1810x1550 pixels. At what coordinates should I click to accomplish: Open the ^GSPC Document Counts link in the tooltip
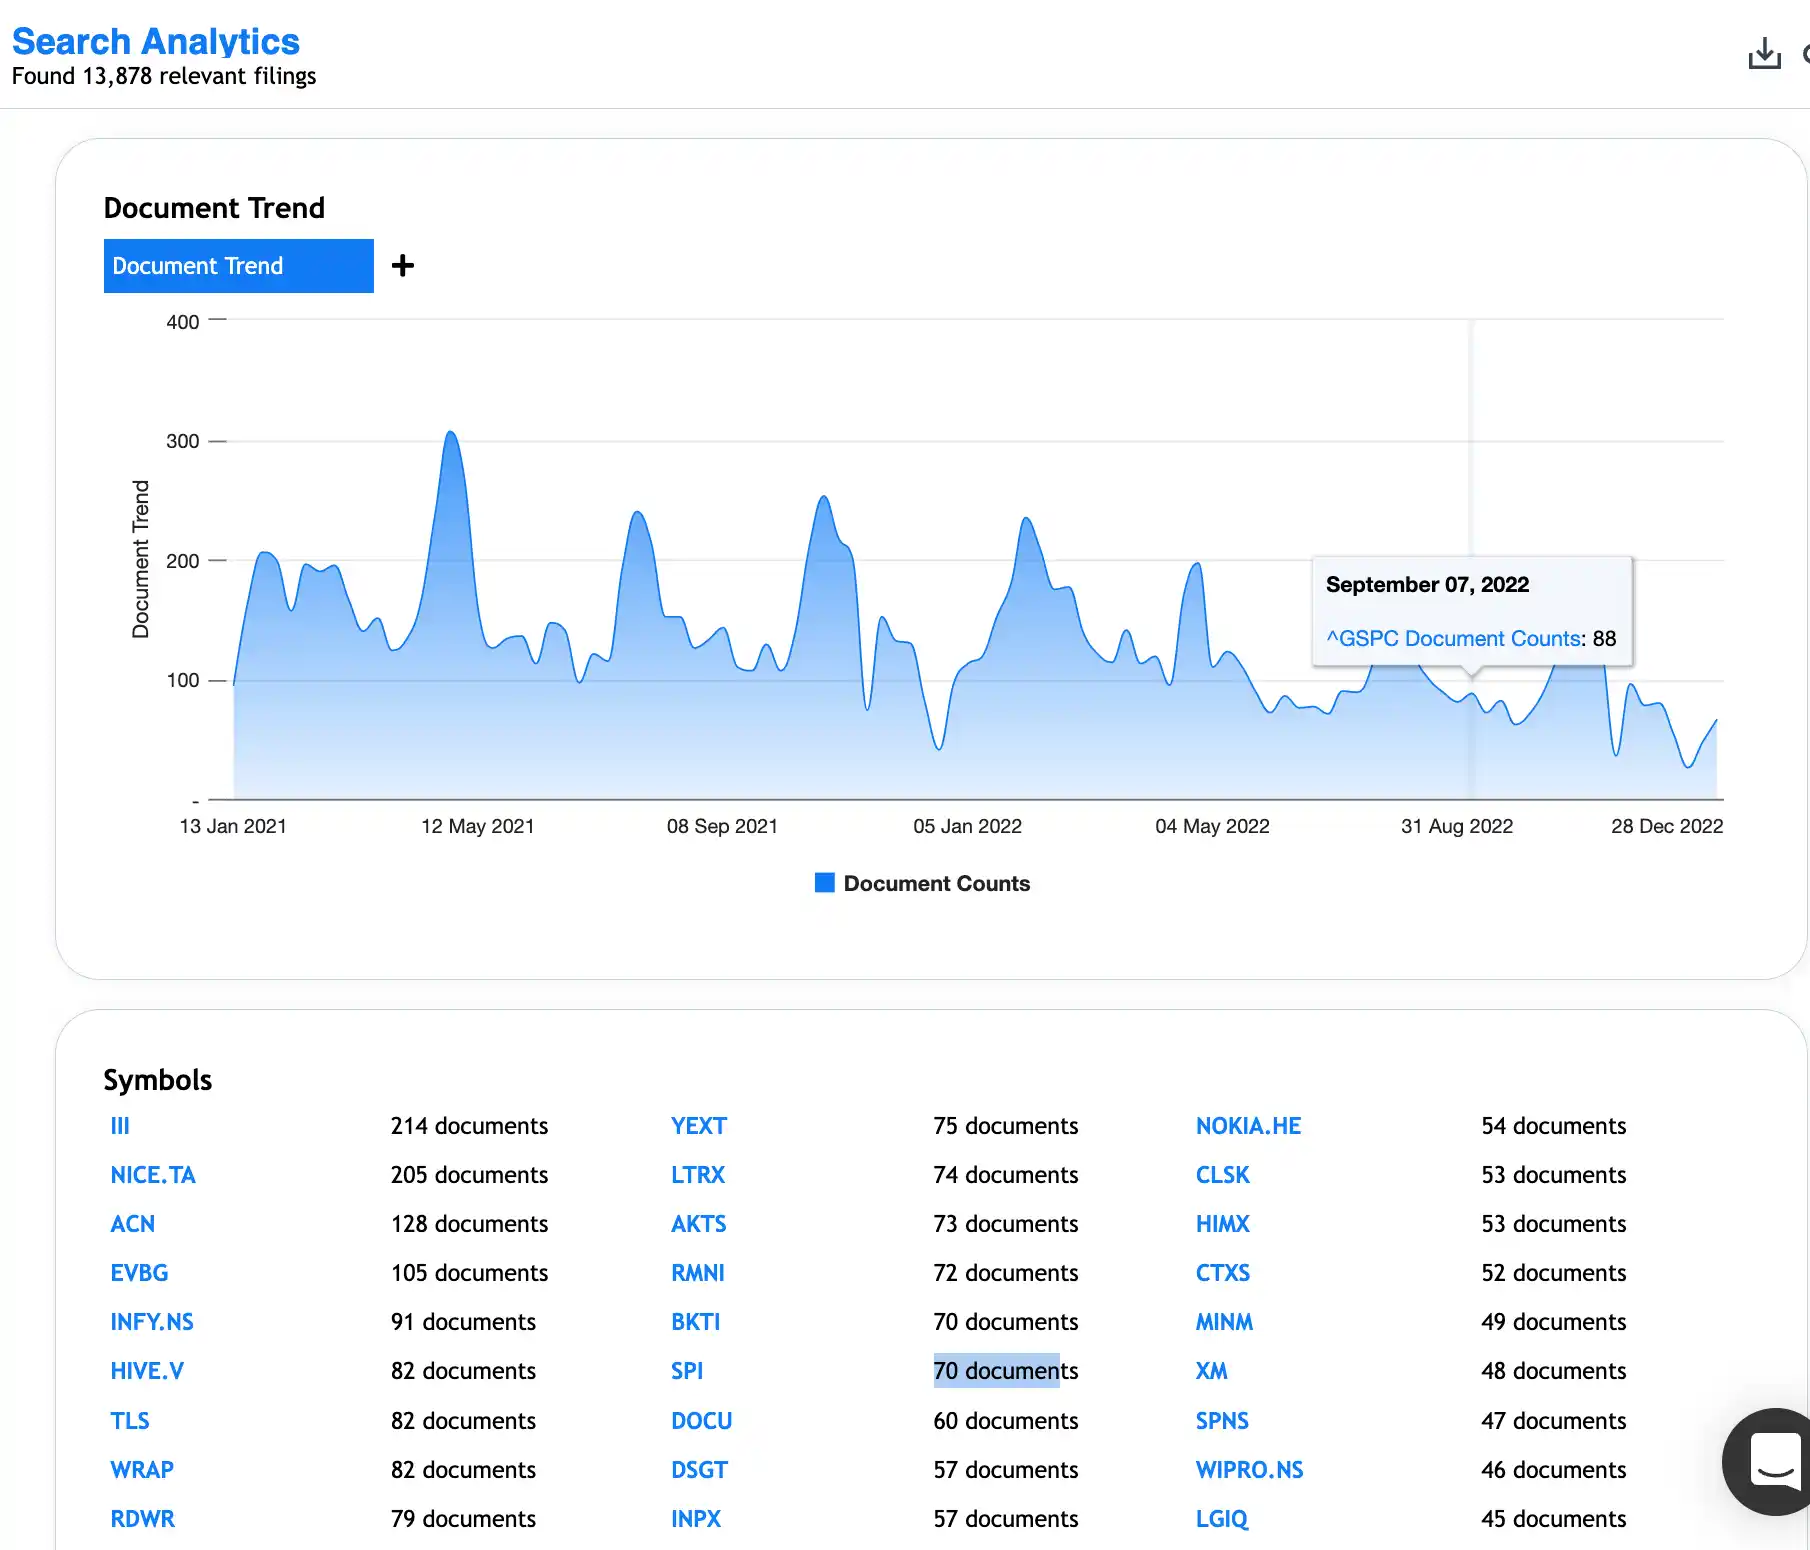pyautogui.click(x=1452, y=638)
